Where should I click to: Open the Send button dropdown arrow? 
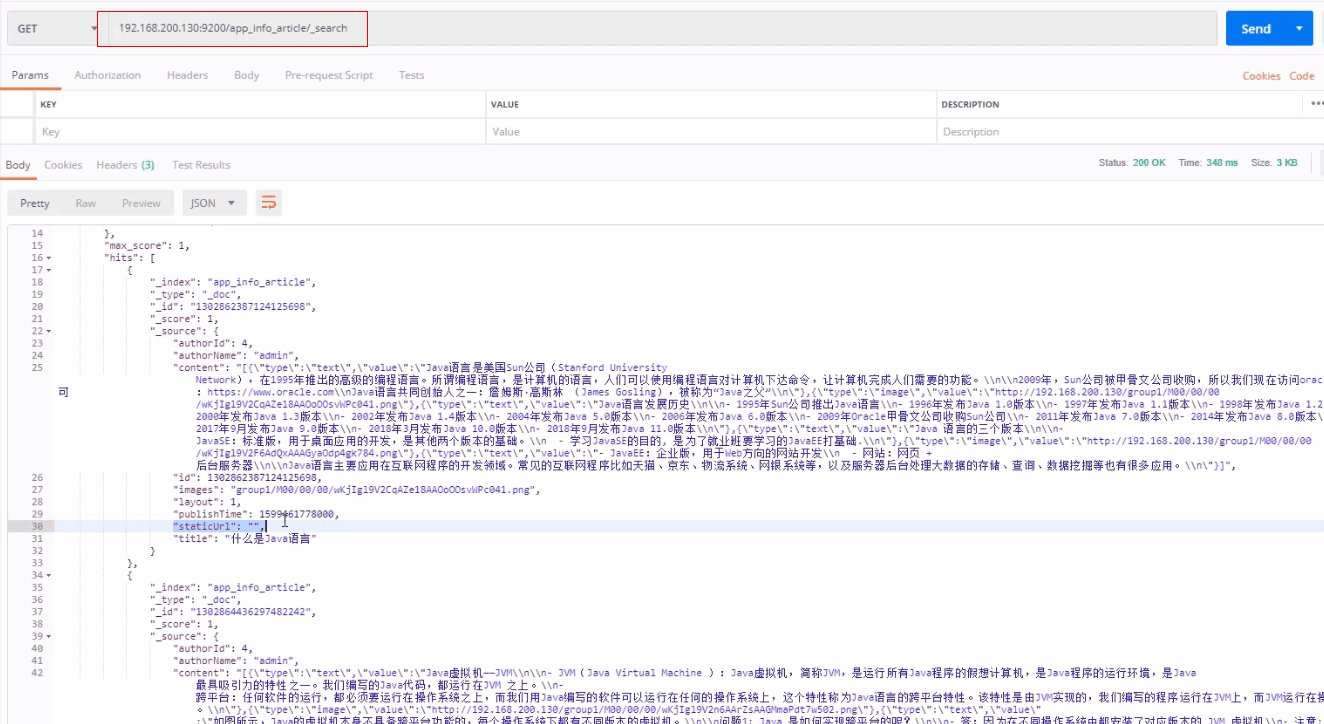(x=1300, y=29)
